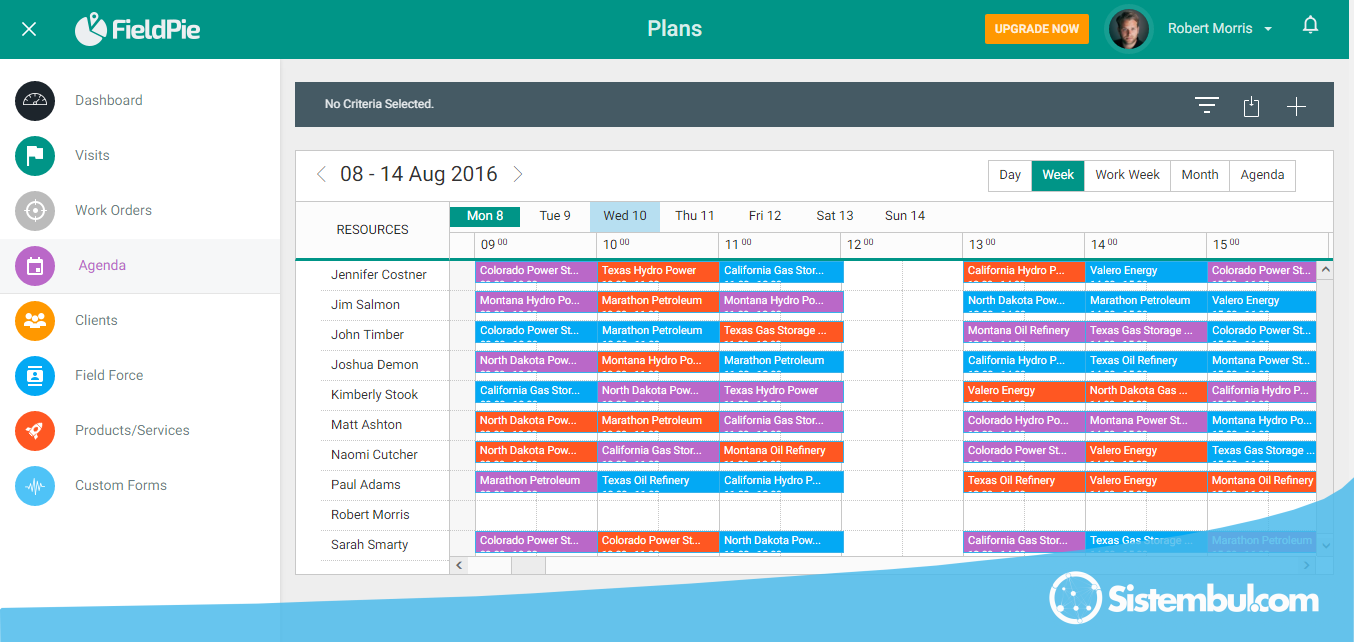Select Naomi Cutcher resource row

[x=375, y=455]
